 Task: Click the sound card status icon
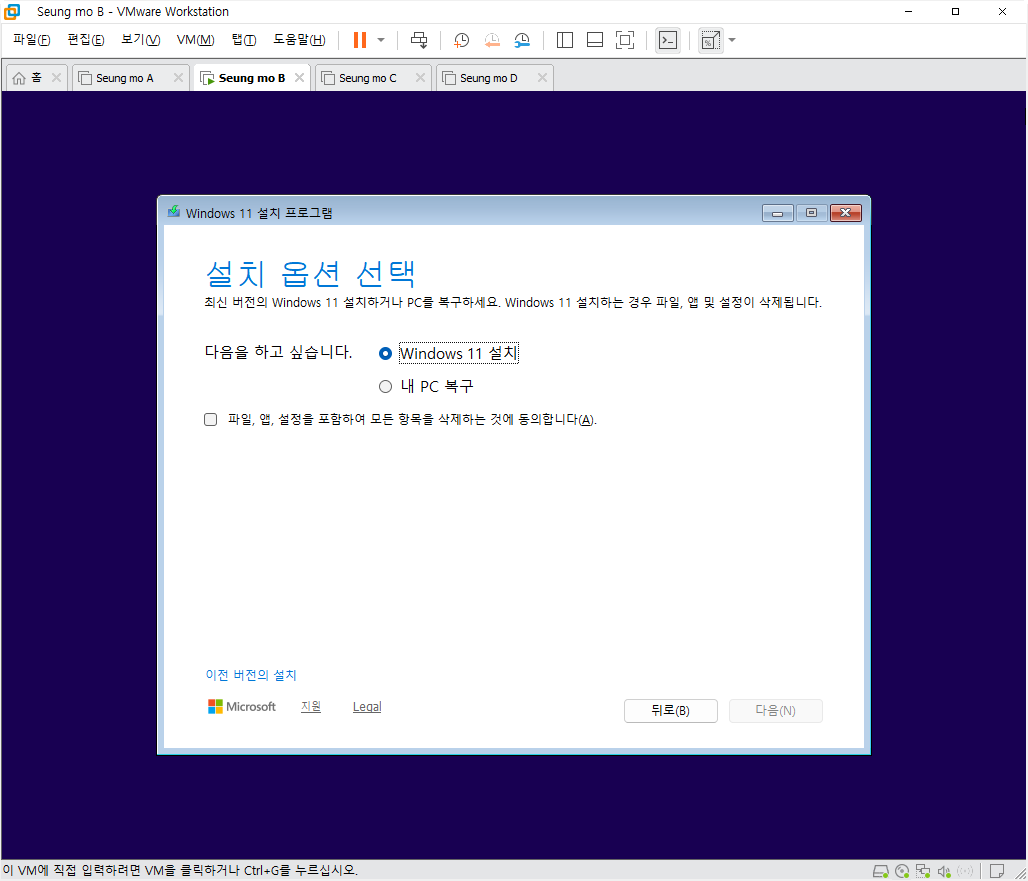click(x=944, y=871)
